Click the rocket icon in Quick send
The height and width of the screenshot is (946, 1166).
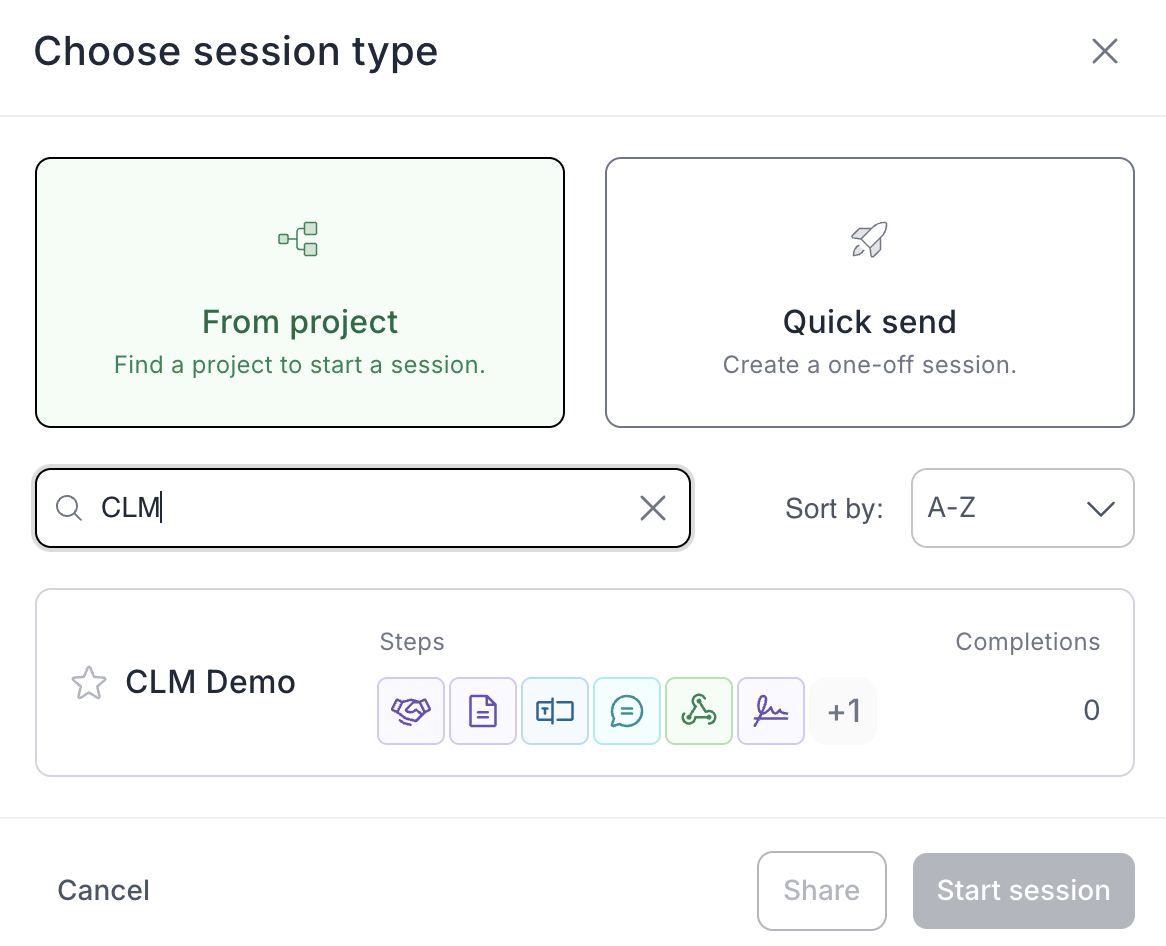point(869,239)
